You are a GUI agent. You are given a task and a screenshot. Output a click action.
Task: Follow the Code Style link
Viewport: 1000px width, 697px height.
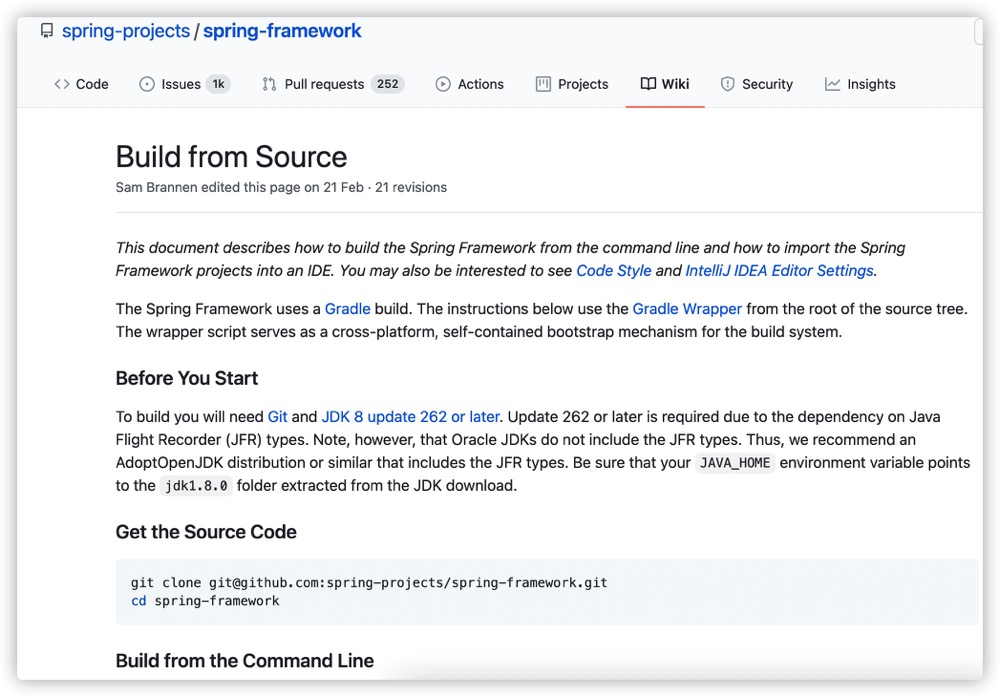(x=614, y=270)
